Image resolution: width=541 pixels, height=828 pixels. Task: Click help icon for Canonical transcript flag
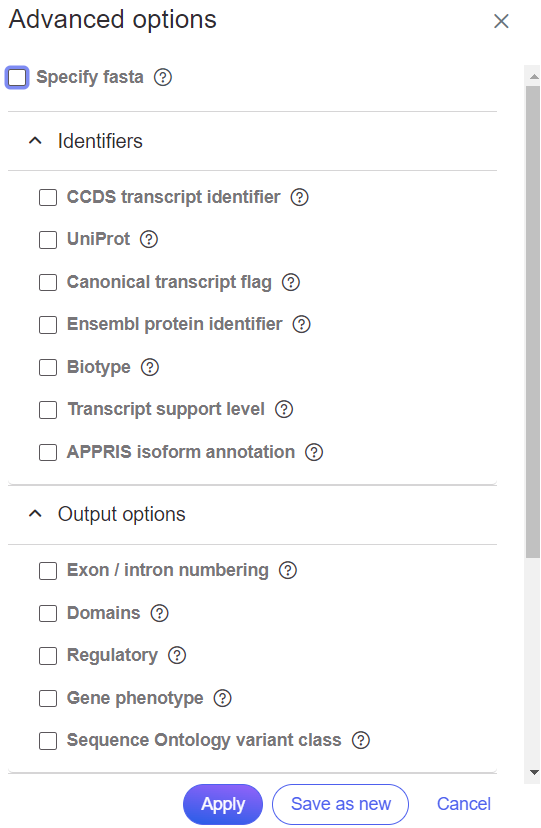click(291, 283)
